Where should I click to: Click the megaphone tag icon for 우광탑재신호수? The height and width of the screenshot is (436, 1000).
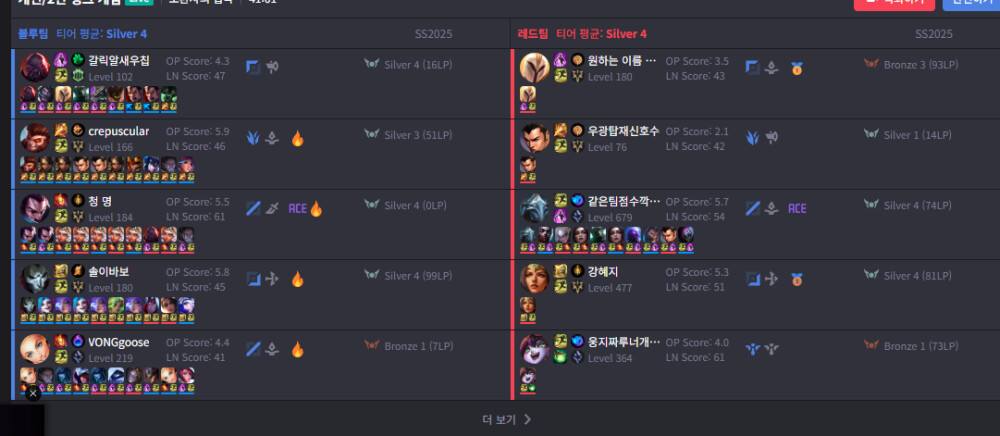[x=772, y=138]
